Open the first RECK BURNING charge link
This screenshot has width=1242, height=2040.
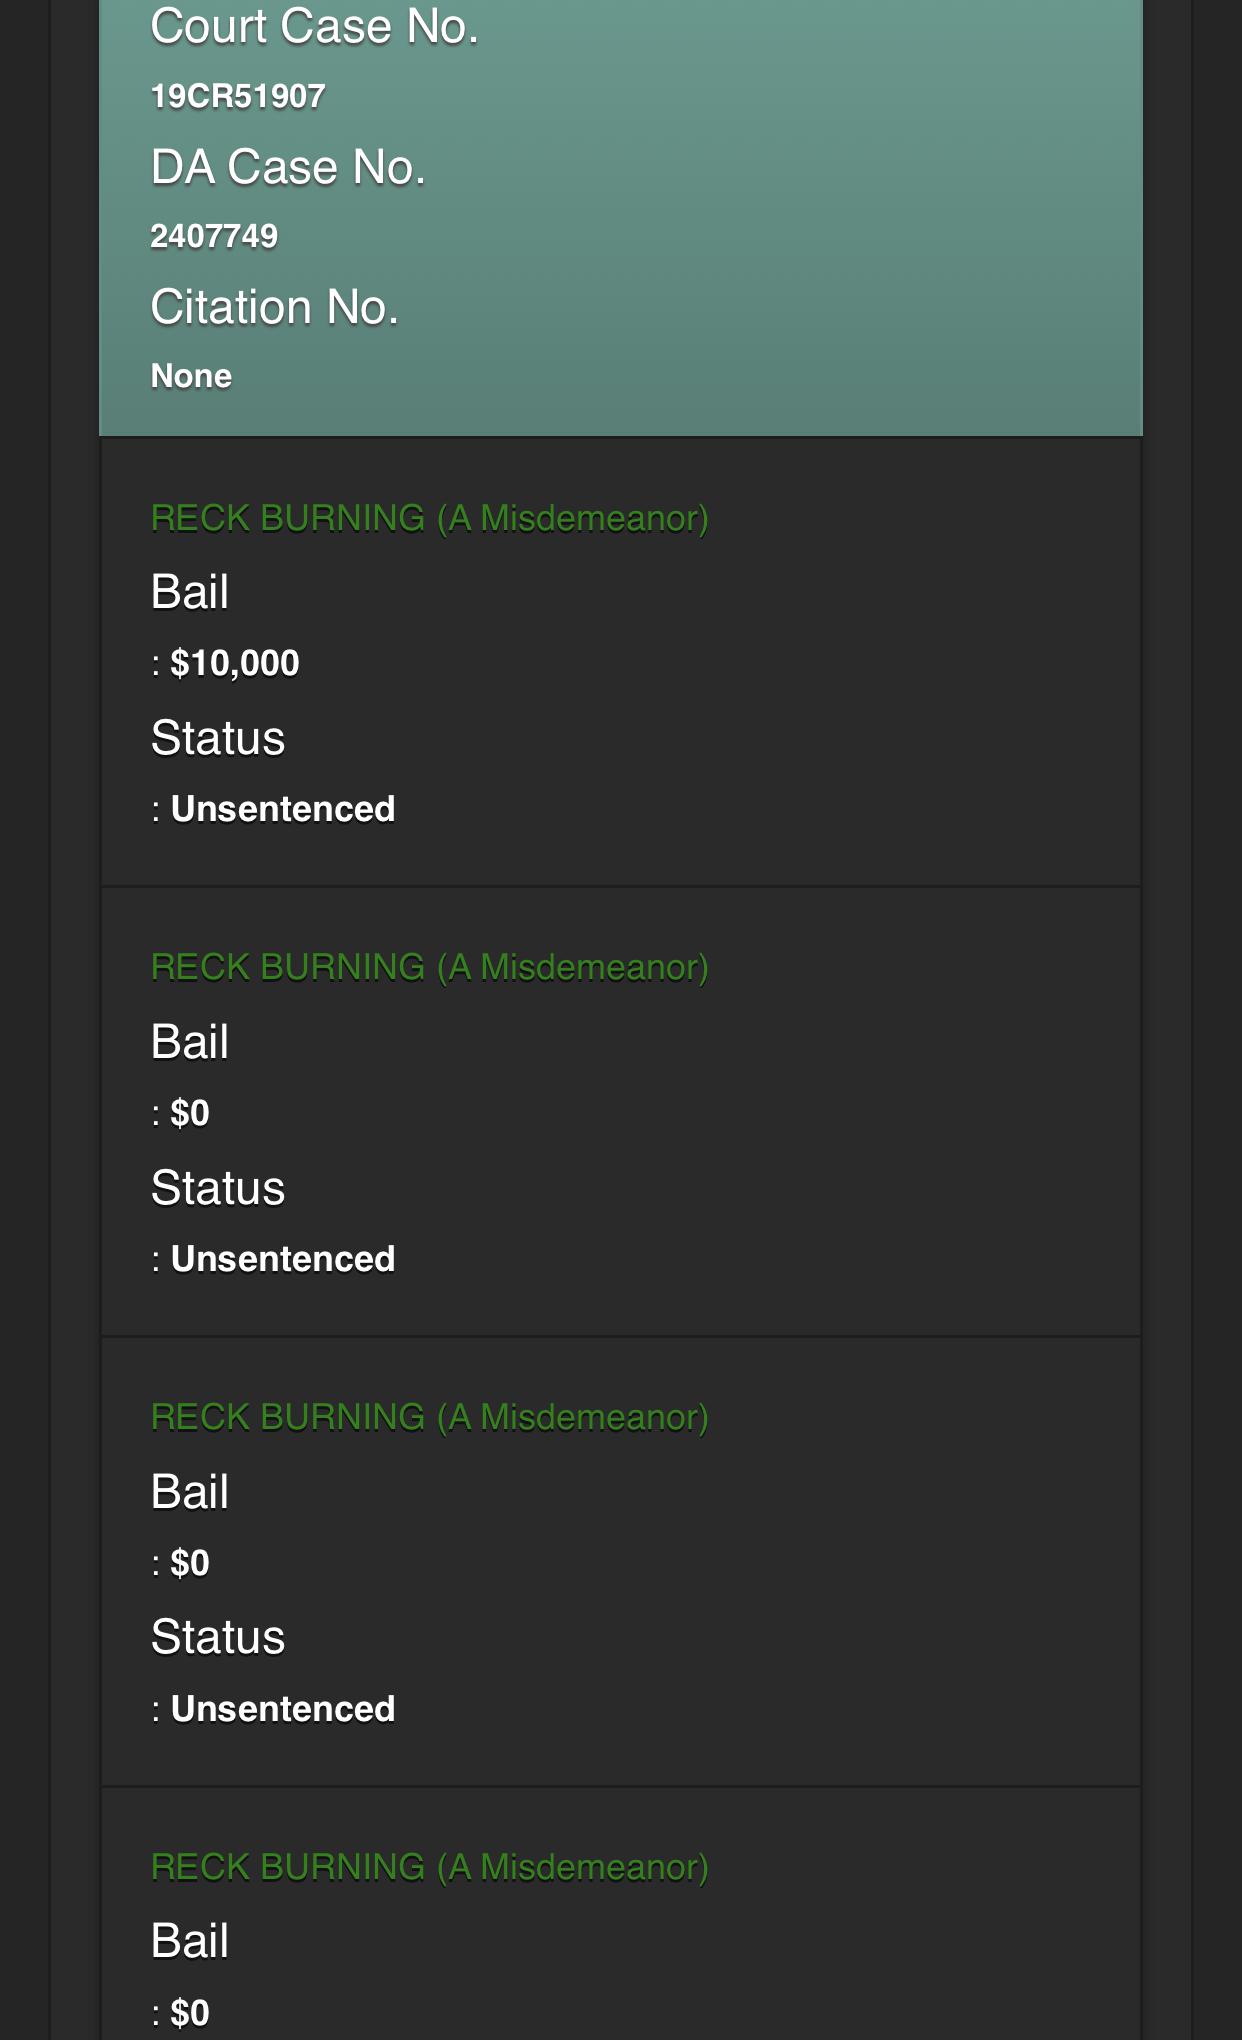pyautogui.click(x=429, y=518)
